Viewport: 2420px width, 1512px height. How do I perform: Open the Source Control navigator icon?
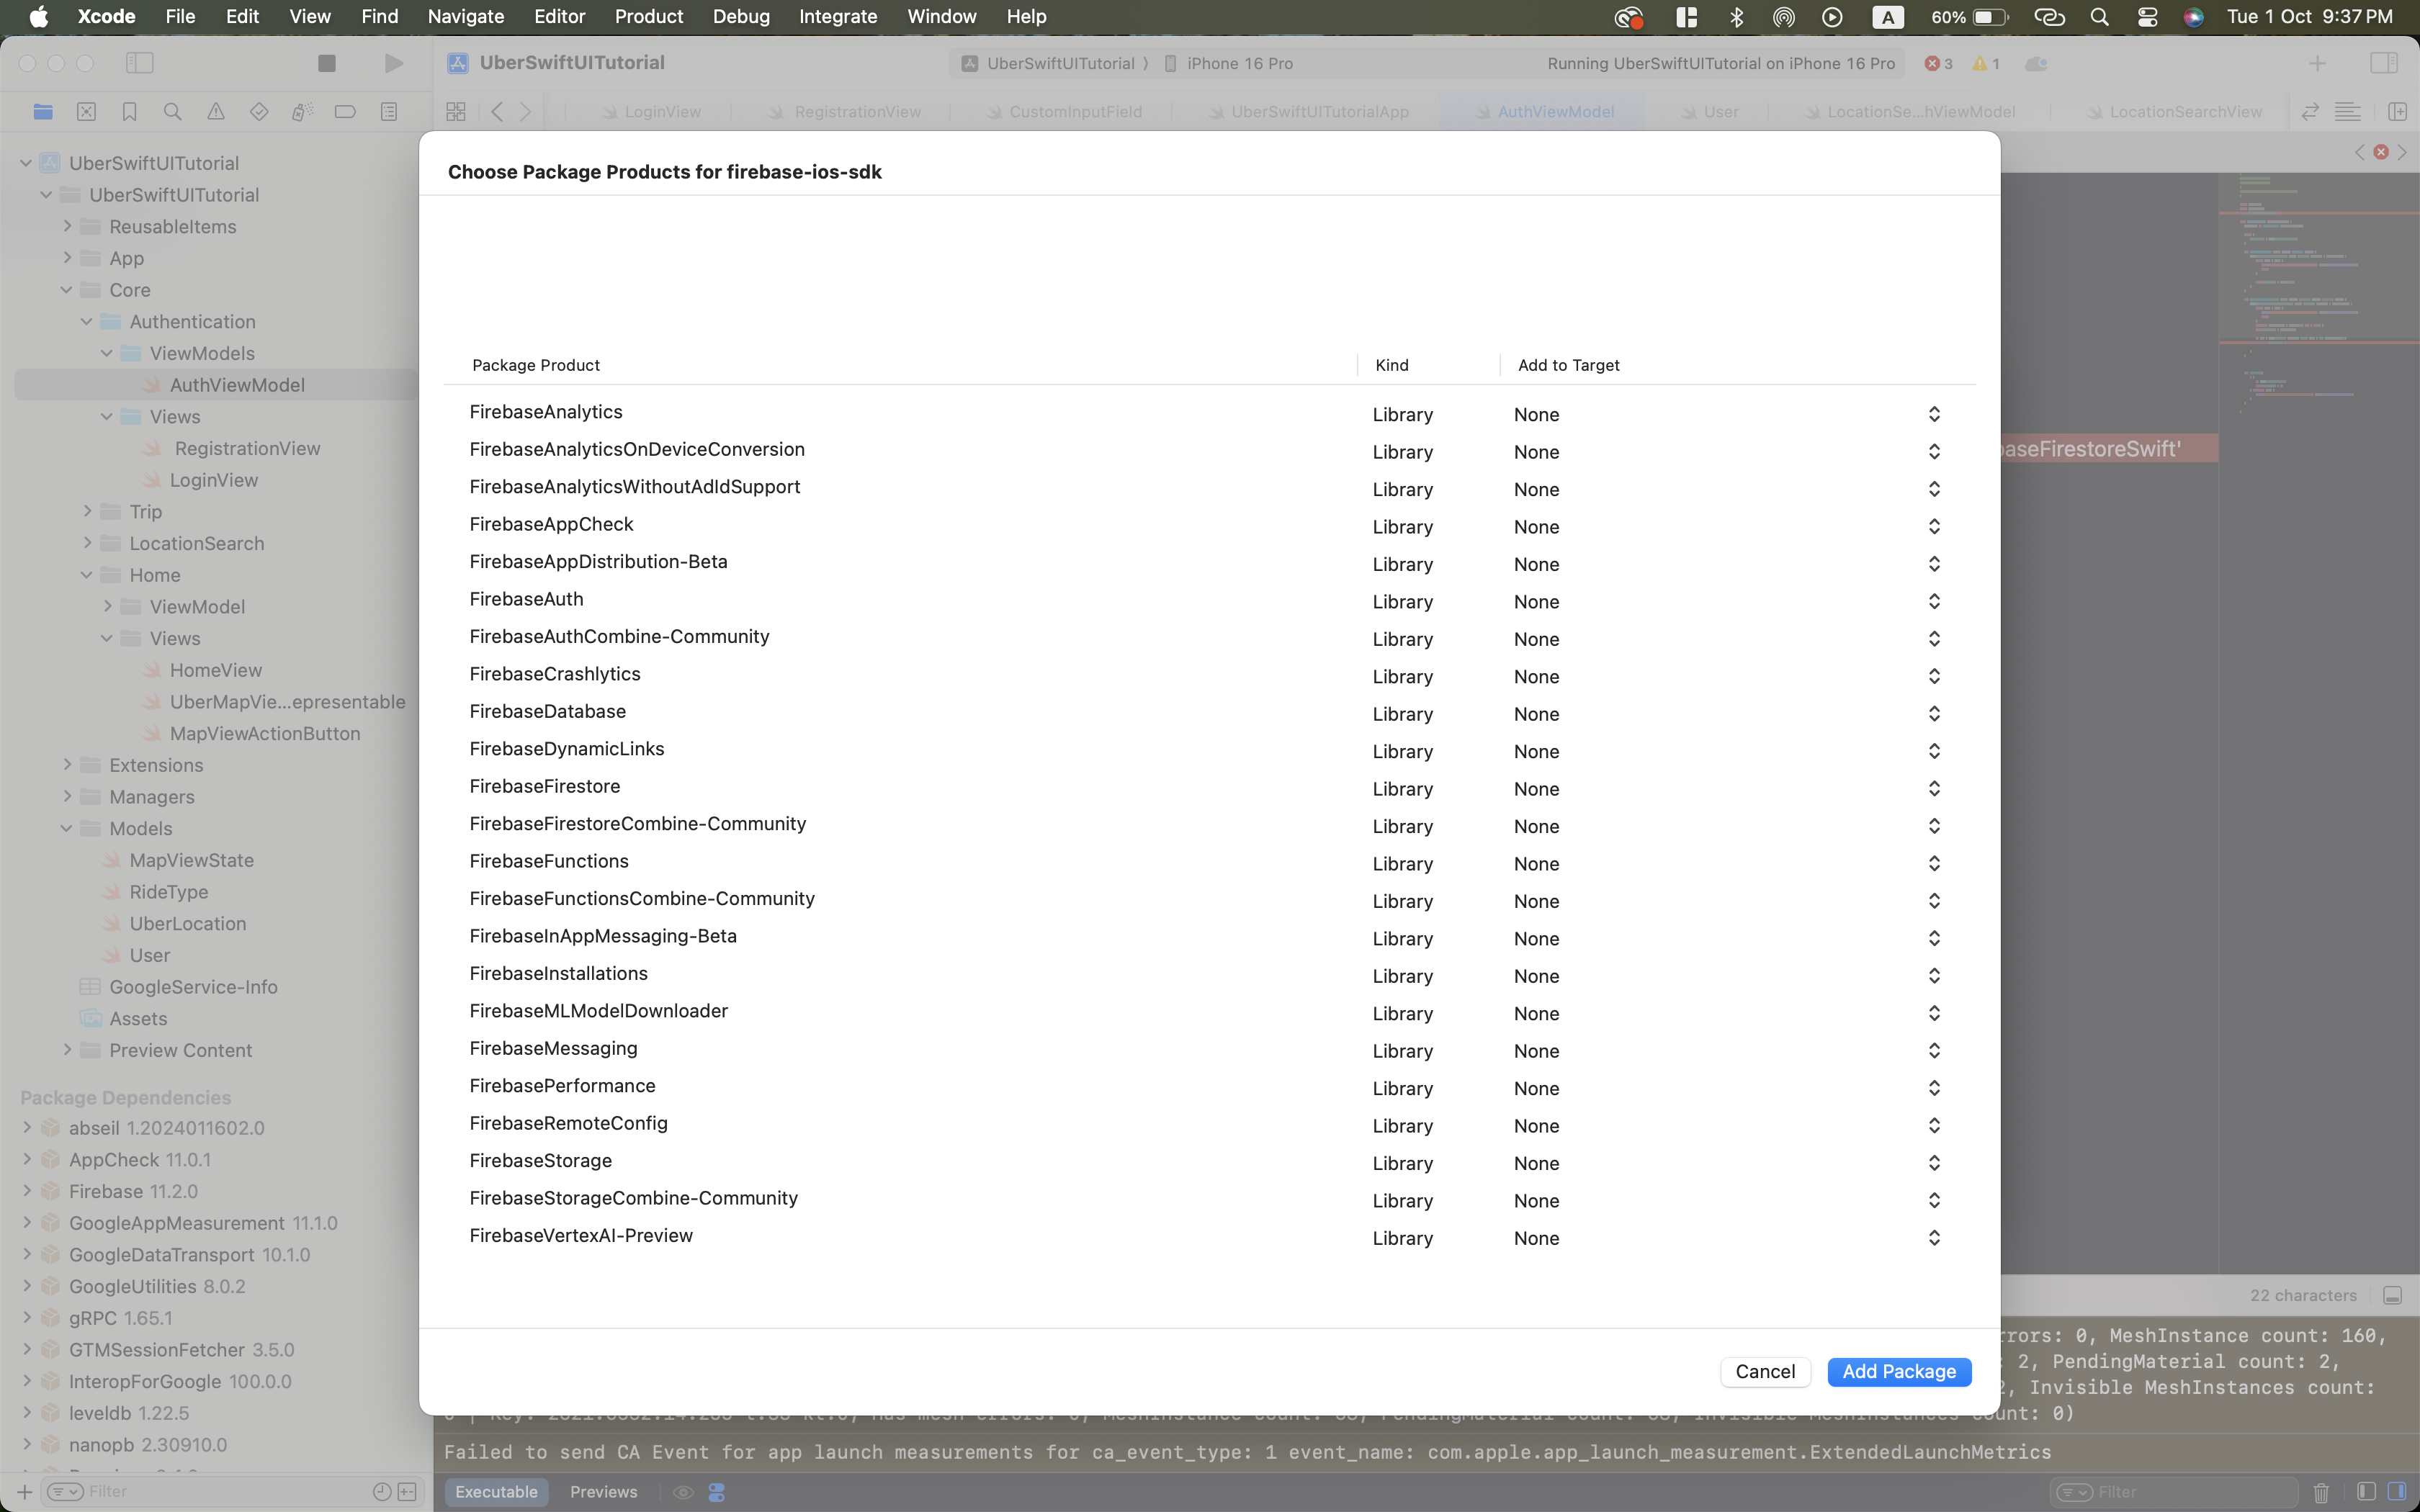pyautogui.click(x=86, y=112)
